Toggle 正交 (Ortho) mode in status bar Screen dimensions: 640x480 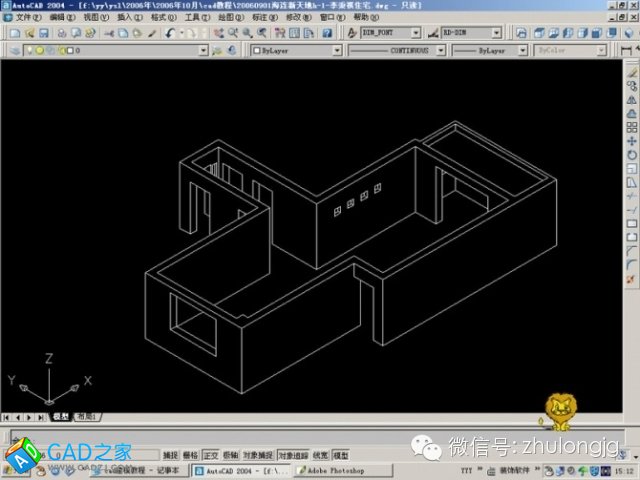click(x=211, y=453)
